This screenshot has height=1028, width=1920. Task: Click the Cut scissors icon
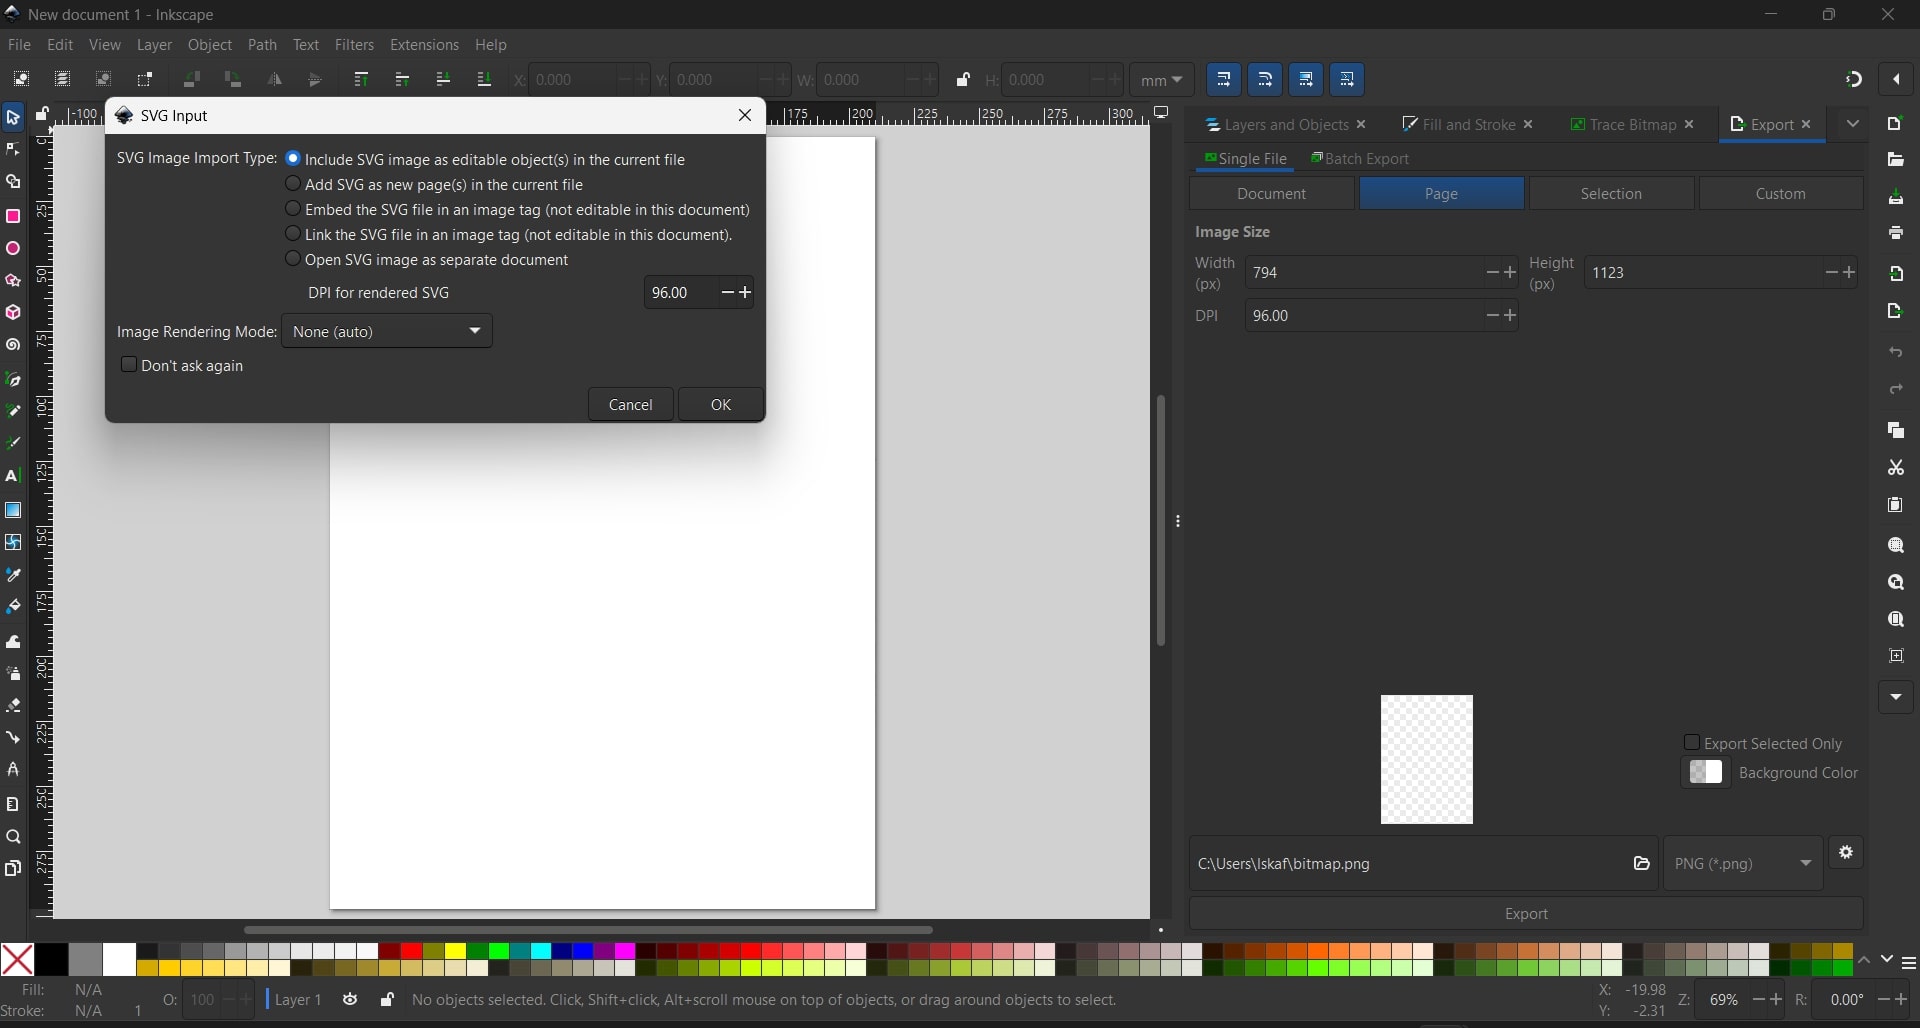tap(1895, 468)
